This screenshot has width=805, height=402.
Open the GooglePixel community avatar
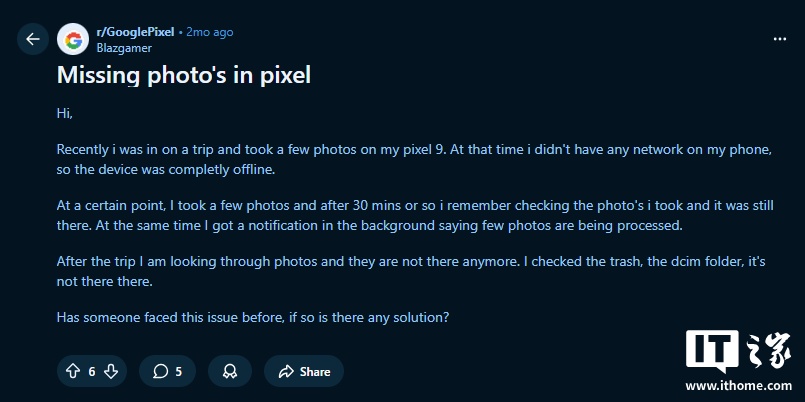point(73,39)
